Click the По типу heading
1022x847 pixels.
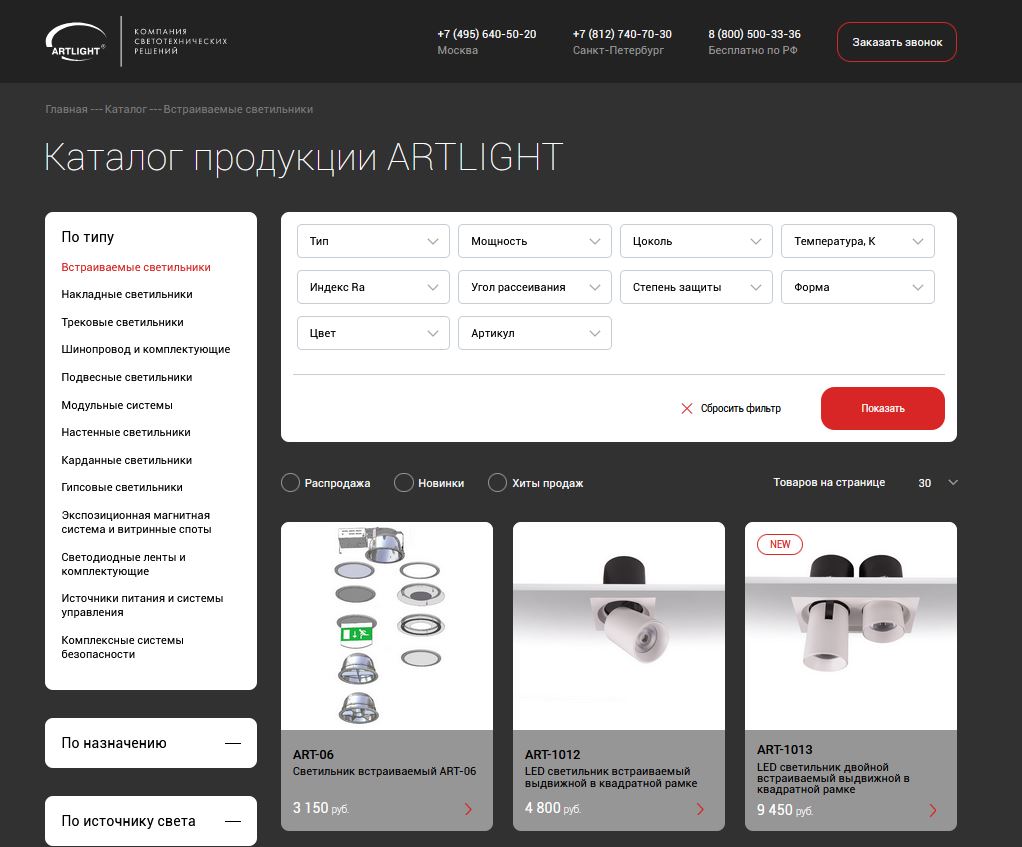(87, 237)
